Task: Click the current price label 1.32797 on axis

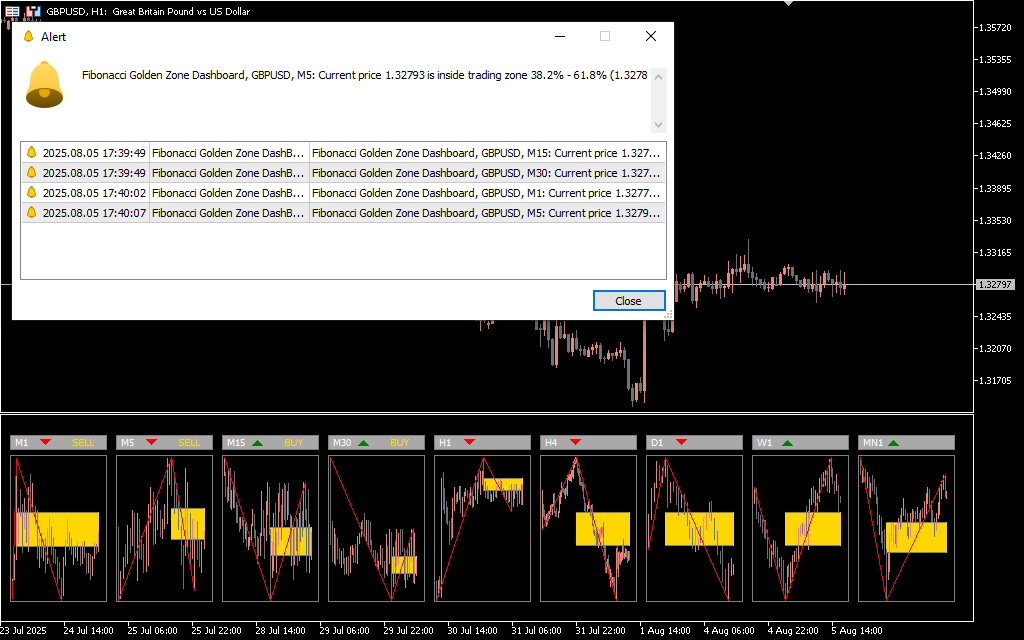Action: coord(996,285)
